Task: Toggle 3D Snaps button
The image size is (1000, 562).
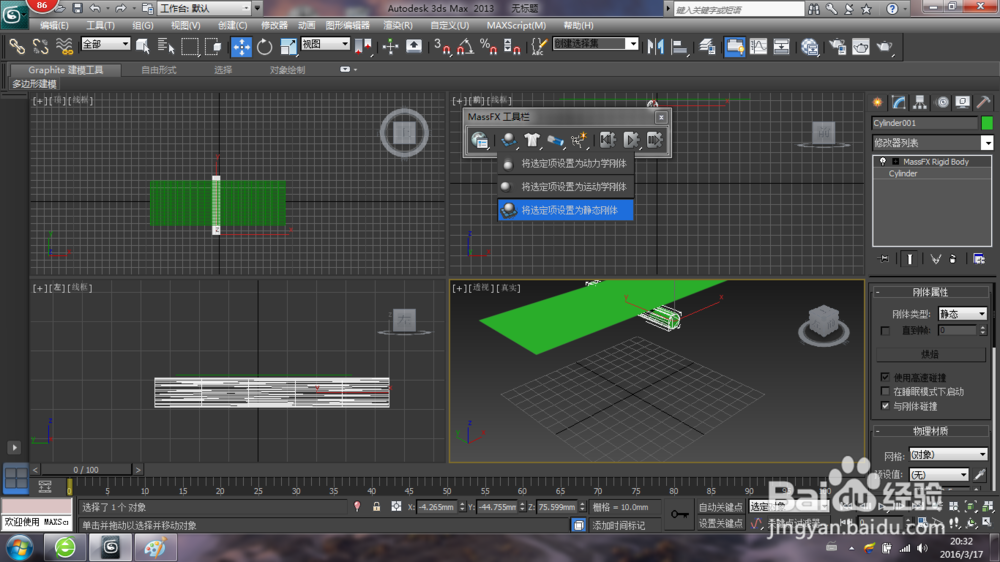Action: [442, 47]
